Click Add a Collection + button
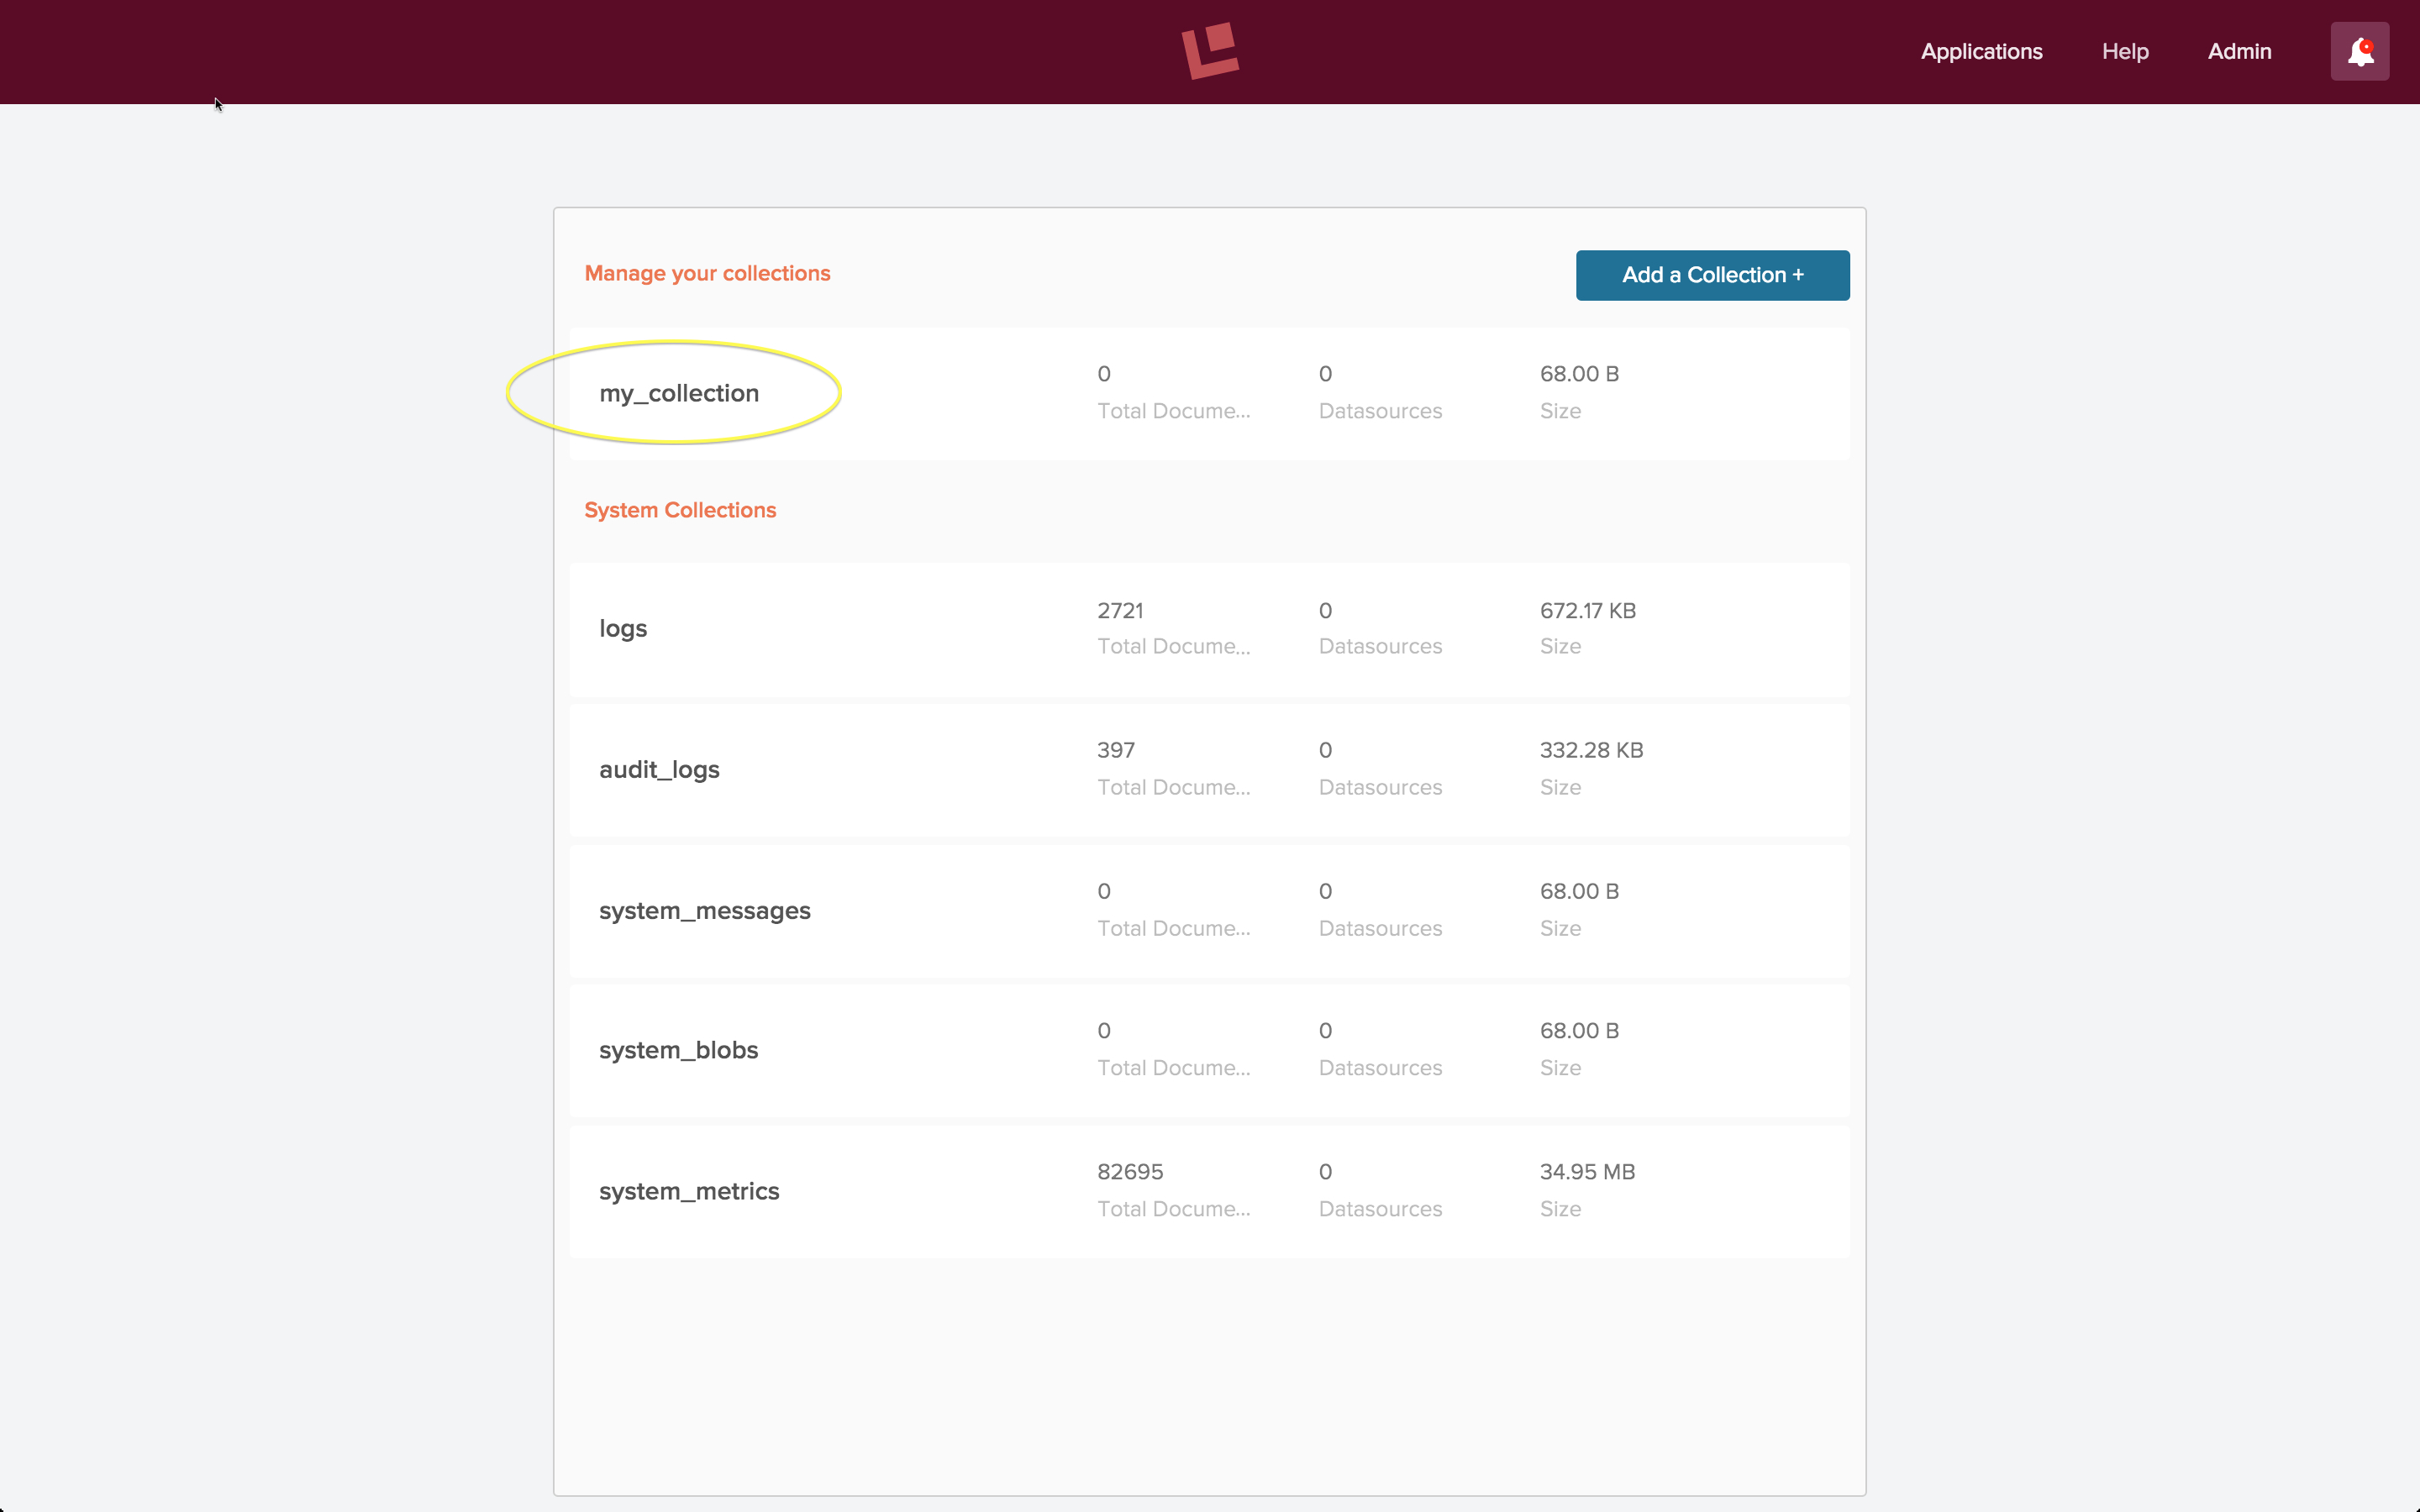Screen dimensions: 2420x1512 tap(1712, 274)
